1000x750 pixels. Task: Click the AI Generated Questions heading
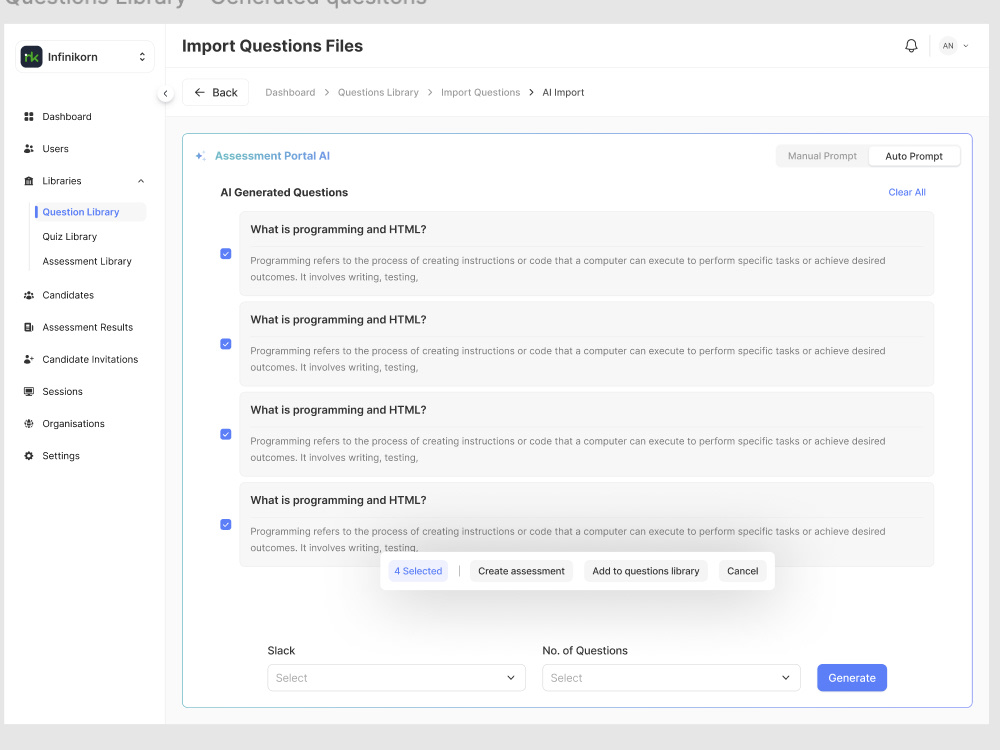284,193
